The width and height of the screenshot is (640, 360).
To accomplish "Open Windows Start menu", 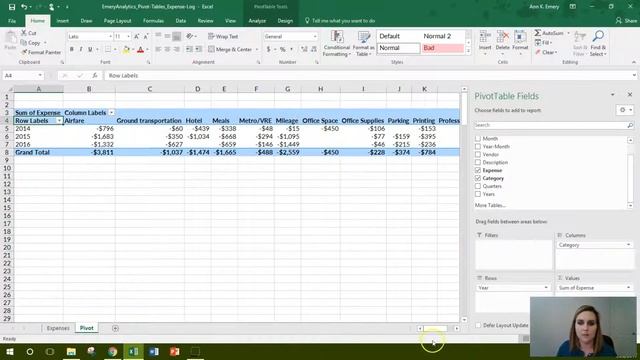I will [10, 351].
